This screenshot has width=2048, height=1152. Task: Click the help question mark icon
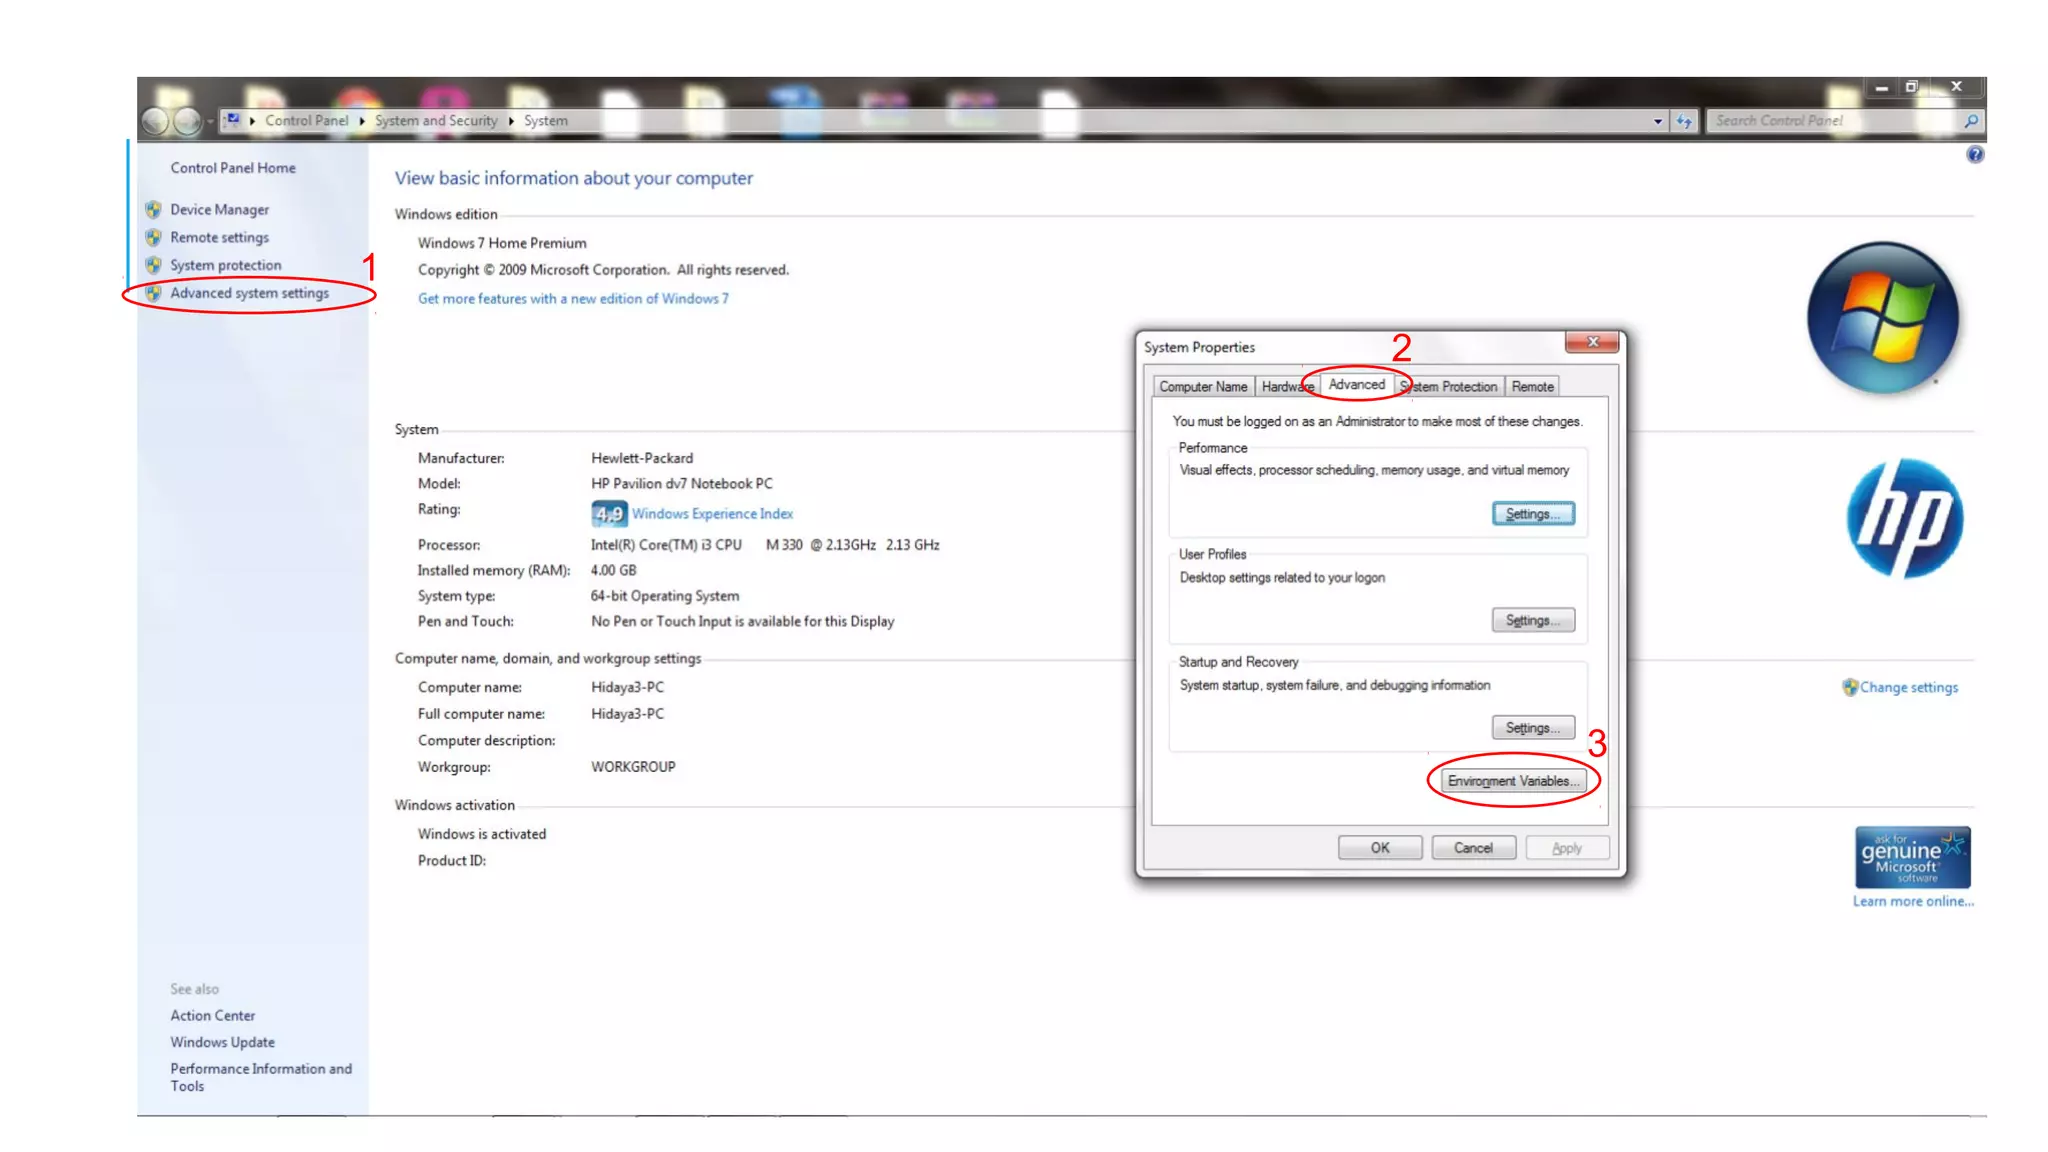pyautogui.click(x=1975, y=154)
